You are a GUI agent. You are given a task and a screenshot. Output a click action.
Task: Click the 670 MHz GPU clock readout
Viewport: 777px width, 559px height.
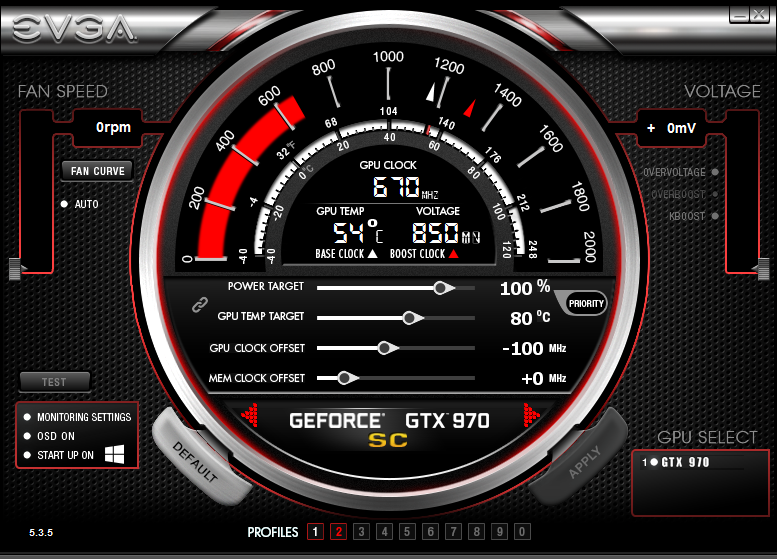tap(405, 187)
